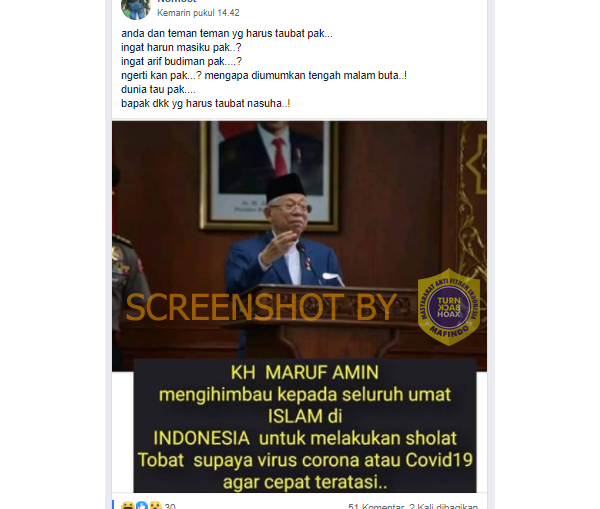Click post line "ingat arif budiman pak....?"
The height and width of the screenshot is (509, 600).
pyautogui.click(x=181, y=62)
